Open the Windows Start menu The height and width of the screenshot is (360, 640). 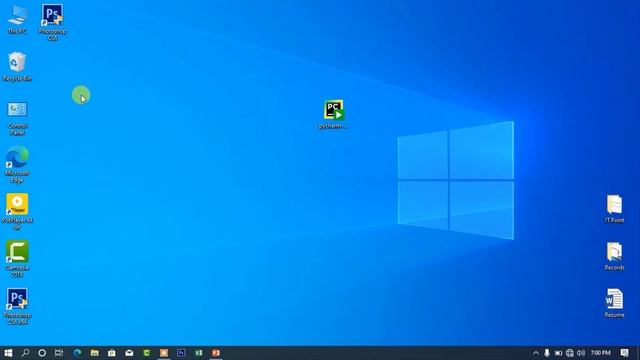[x=8, y=353]
